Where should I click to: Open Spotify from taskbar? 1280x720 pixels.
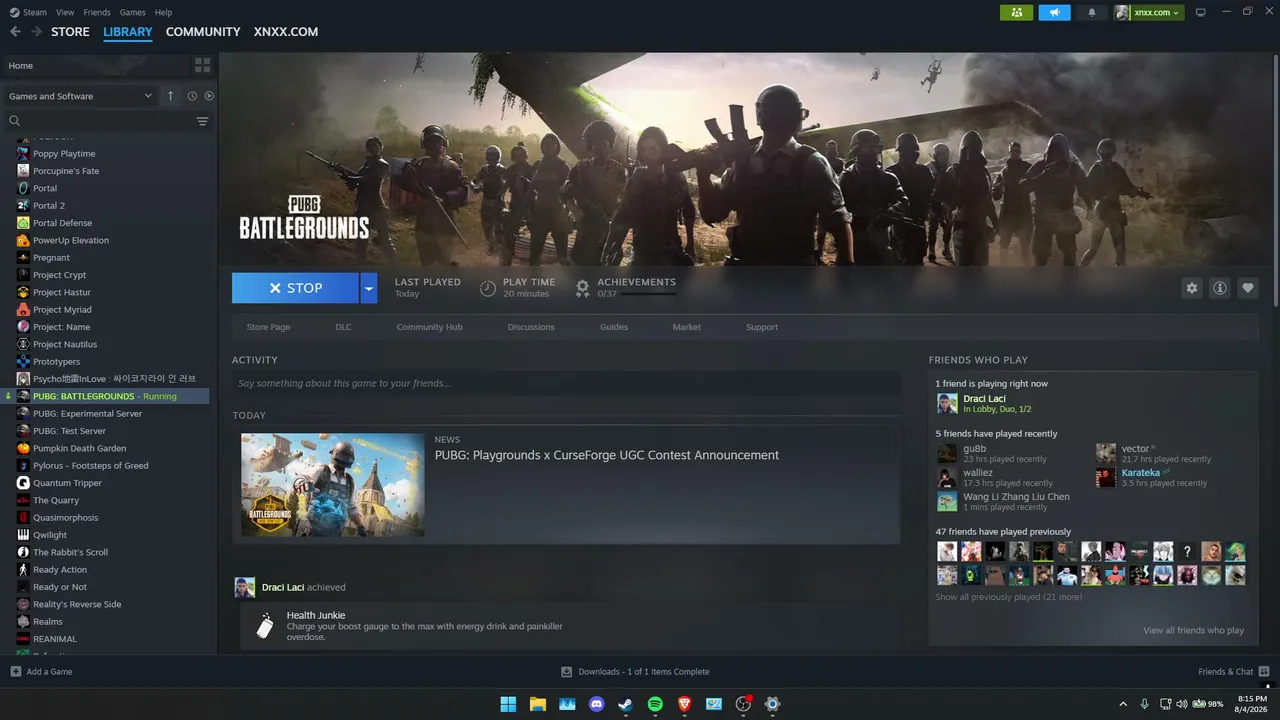pyautogui.click(x=655, y=704)
